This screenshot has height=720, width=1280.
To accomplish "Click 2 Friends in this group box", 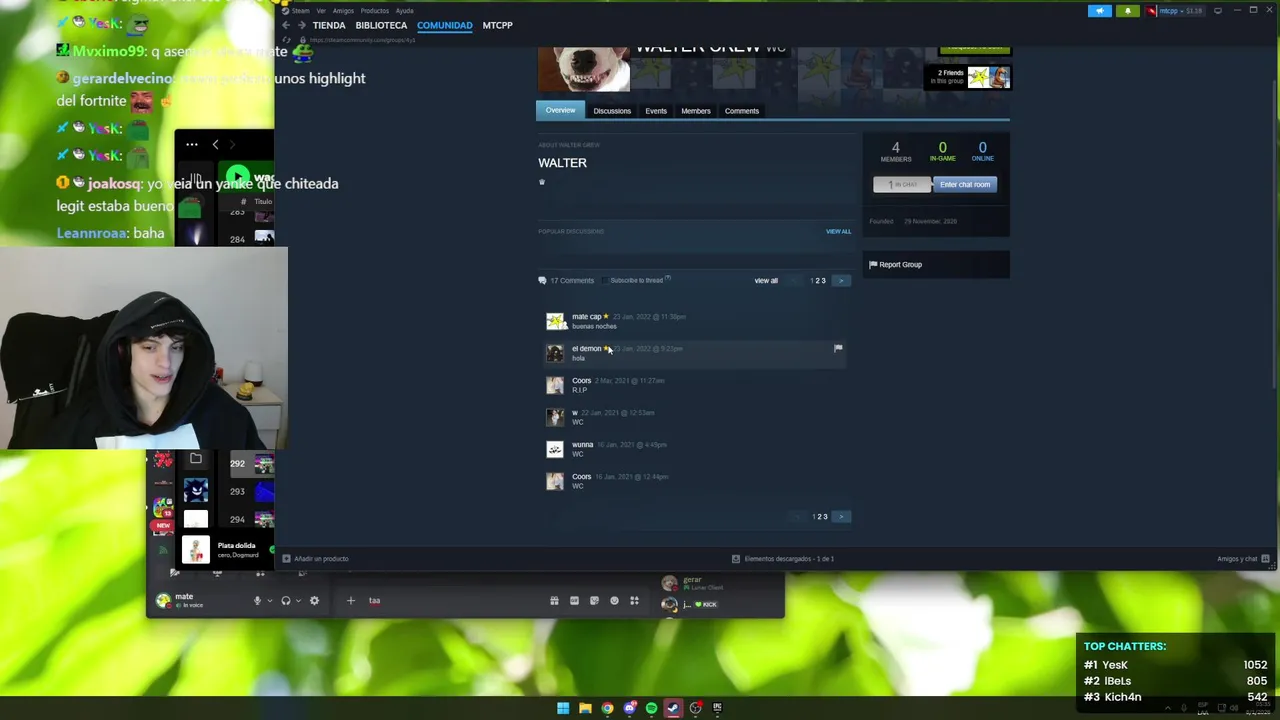I will [x=968, y=77].
